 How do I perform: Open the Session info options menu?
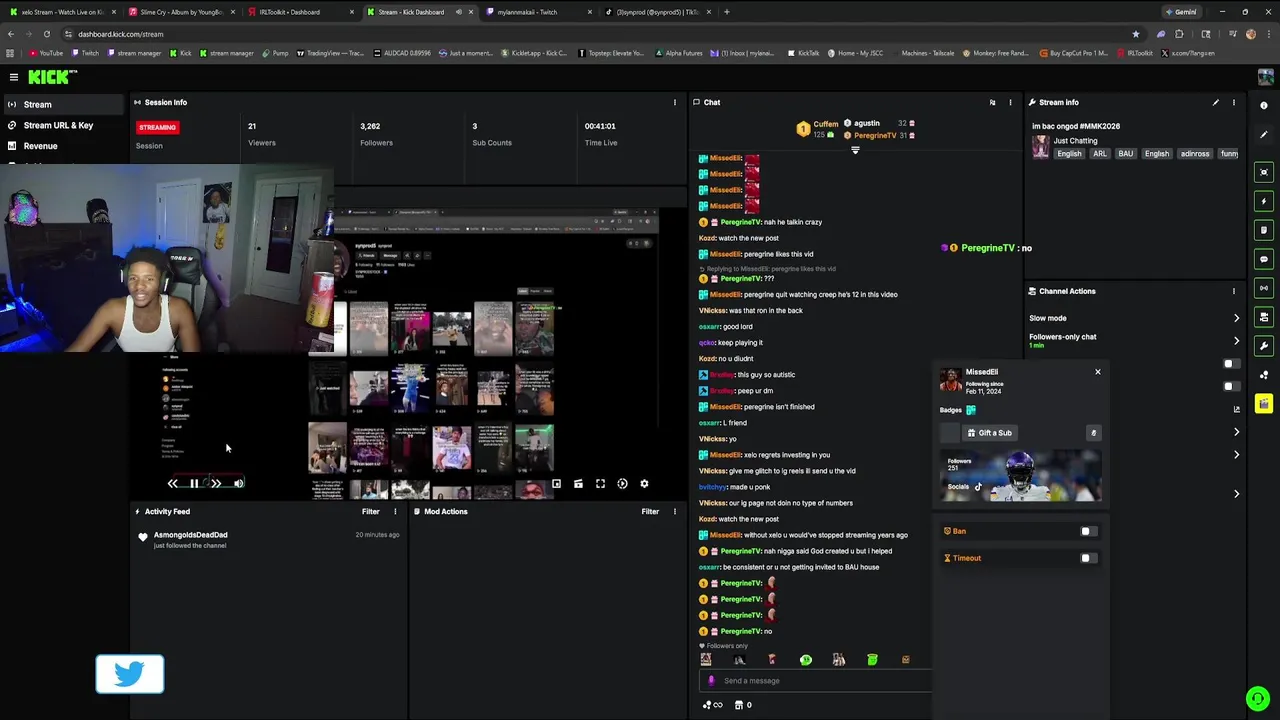tap(675, 102)
